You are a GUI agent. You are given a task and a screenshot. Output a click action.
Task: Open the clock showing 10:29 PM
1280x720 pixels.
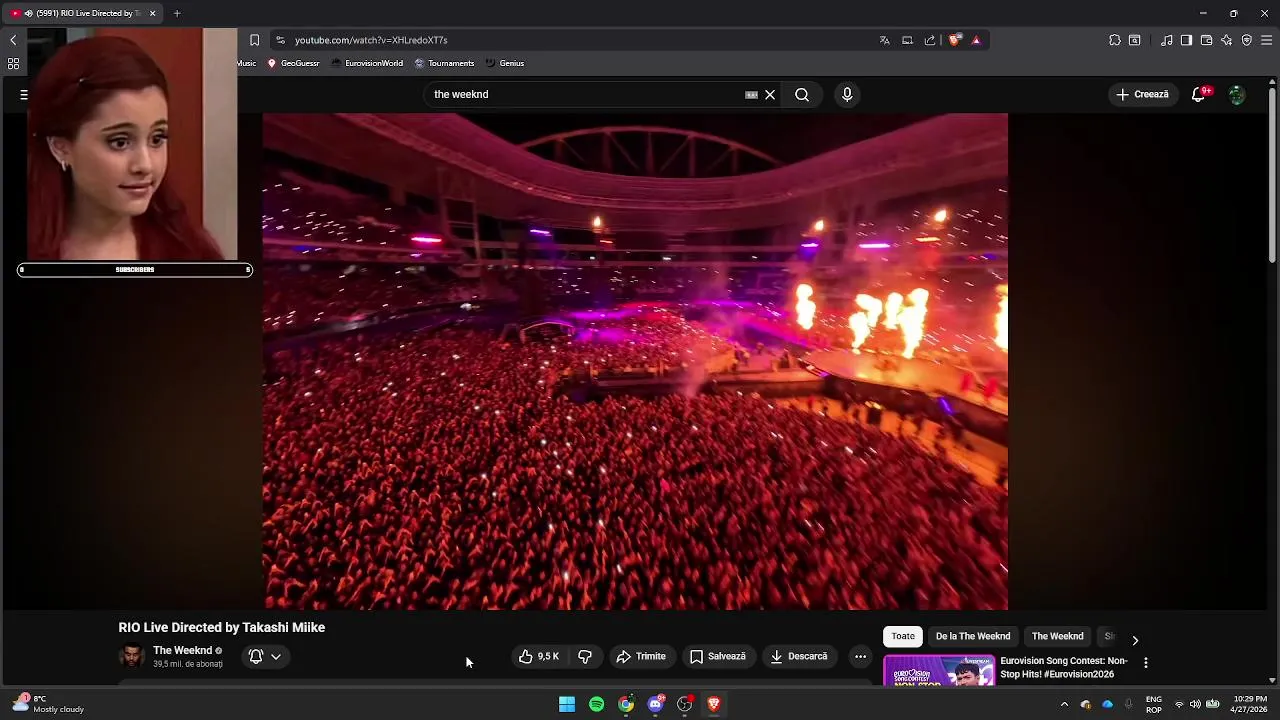coord(1250,704)
